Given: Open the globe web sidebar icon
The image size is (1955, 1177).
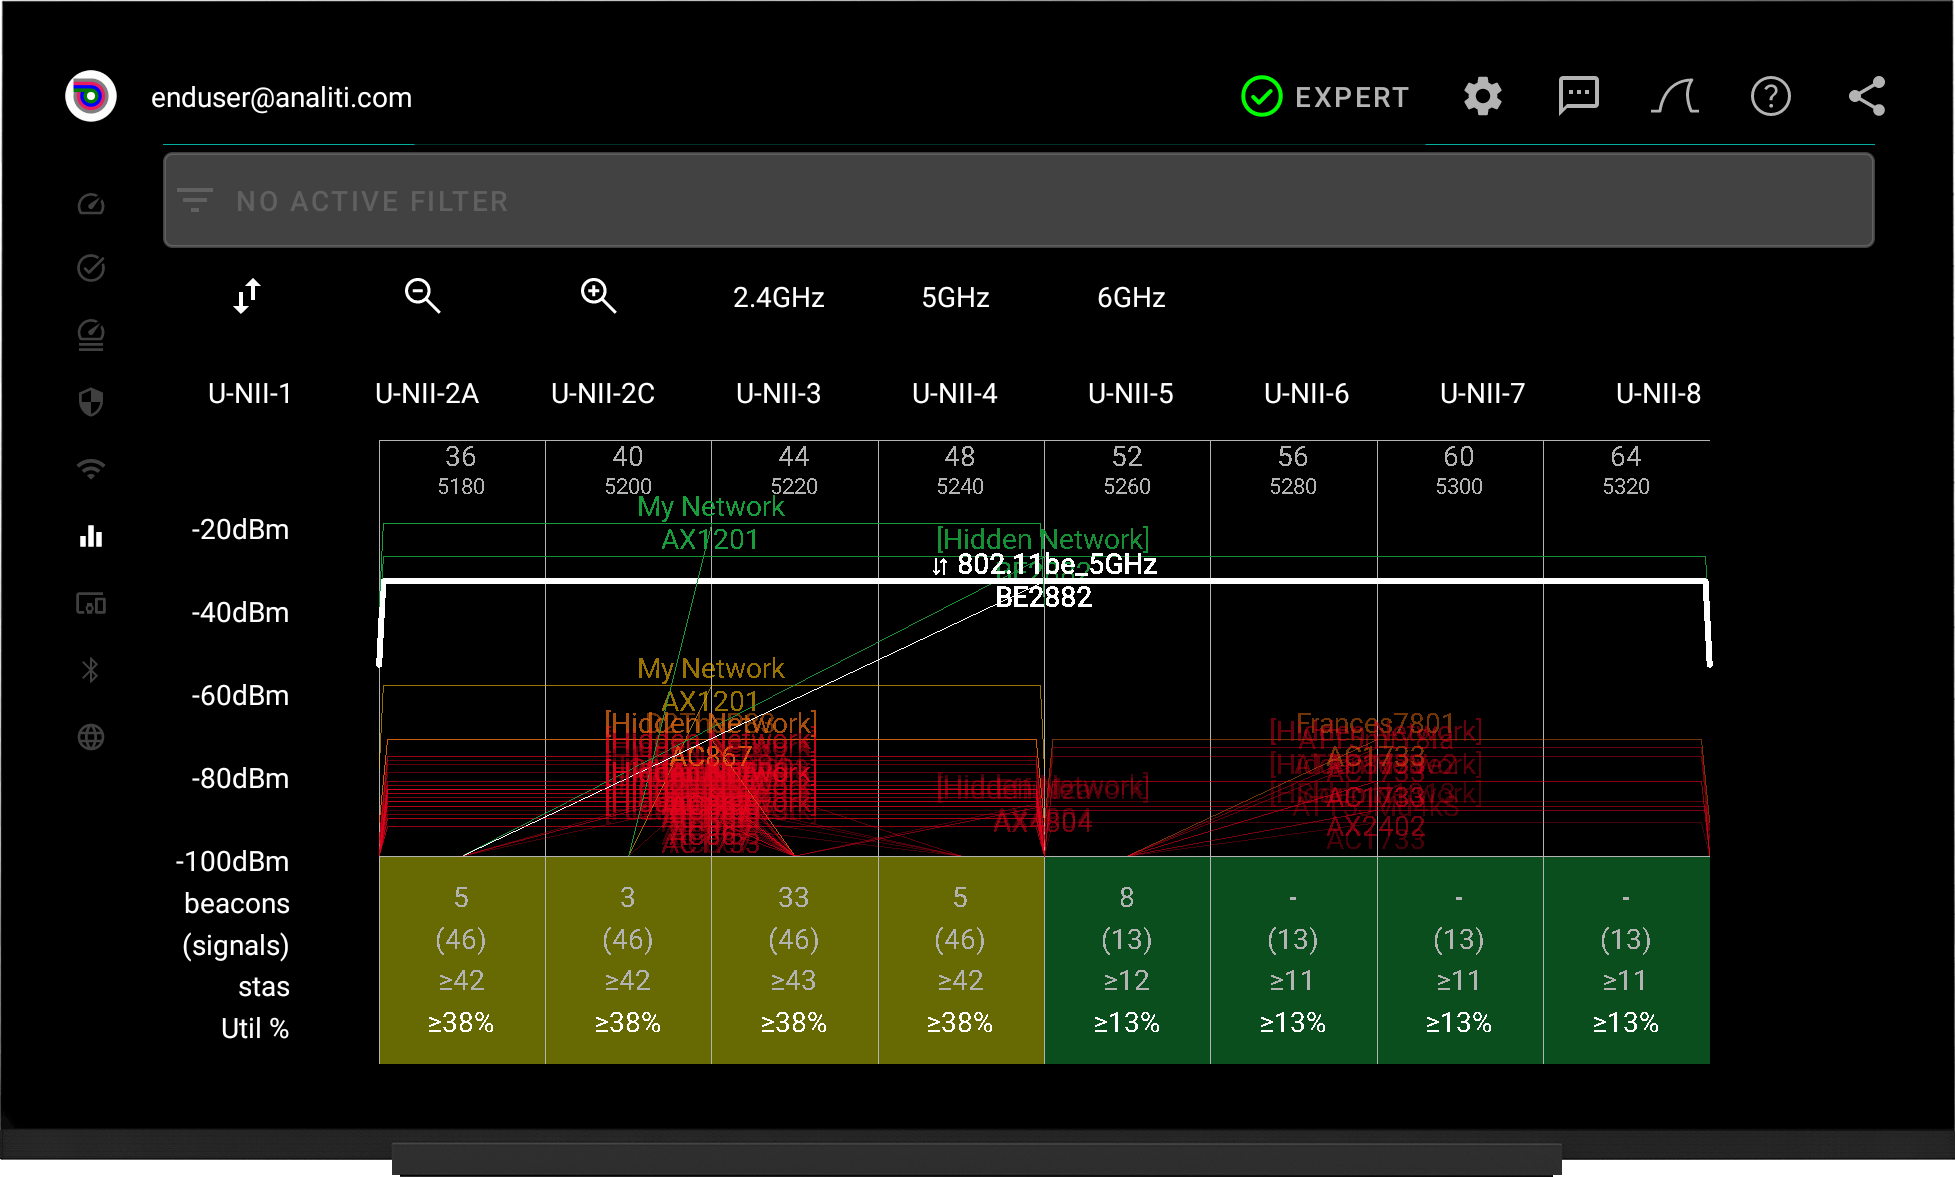Looking at the screenshot, I should [91, 737].
